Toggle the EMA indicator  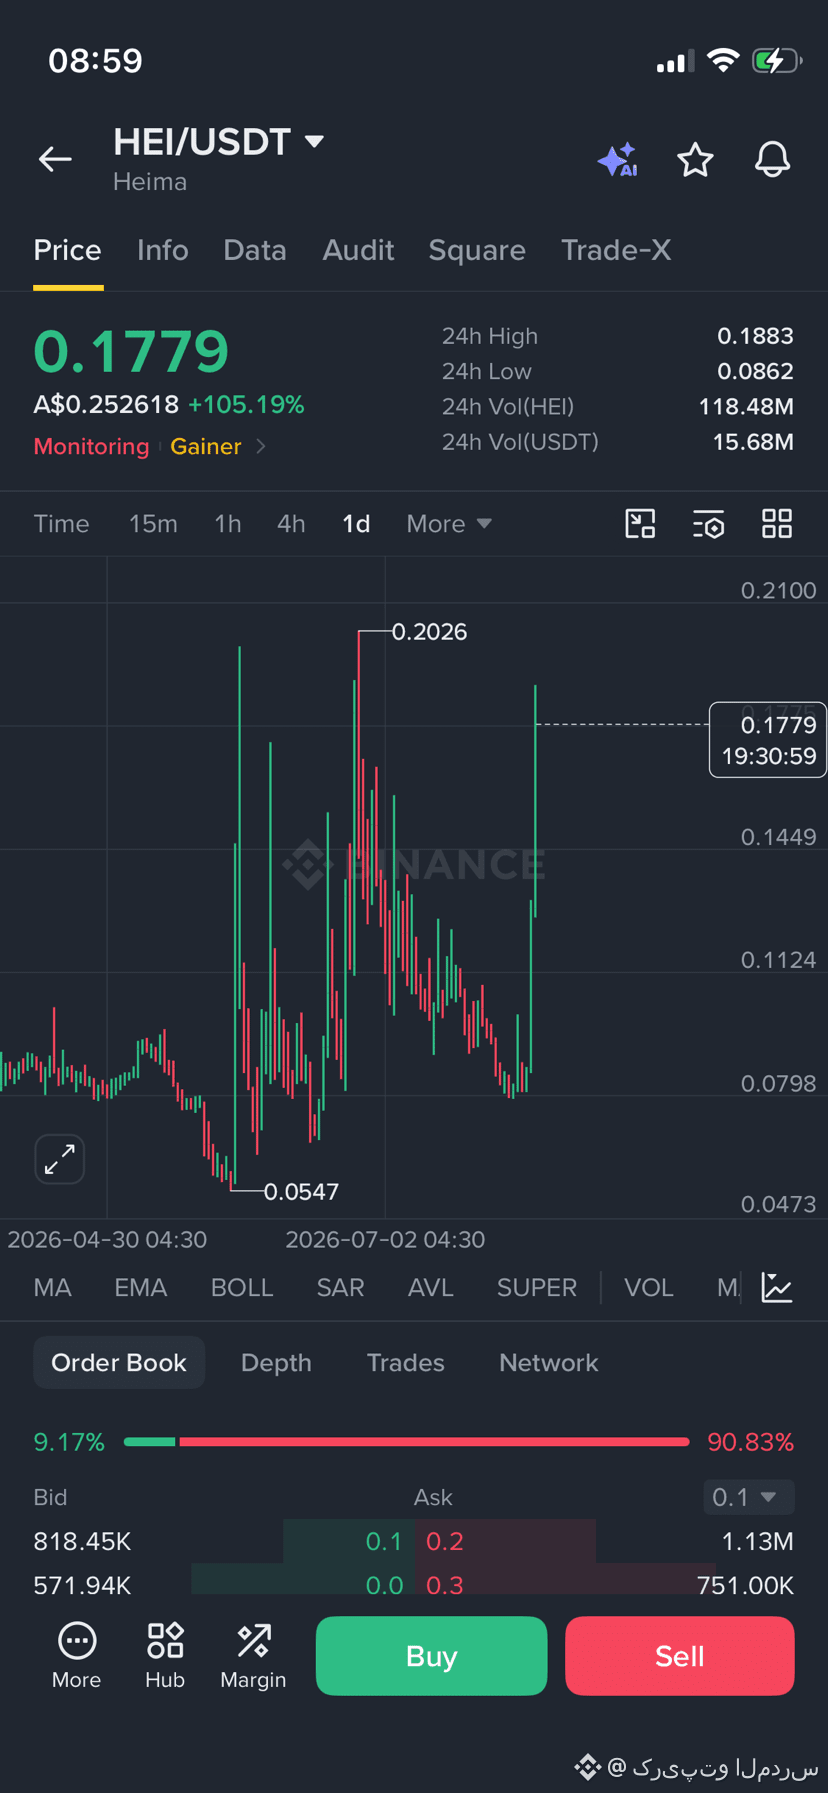pos(140,1288)
